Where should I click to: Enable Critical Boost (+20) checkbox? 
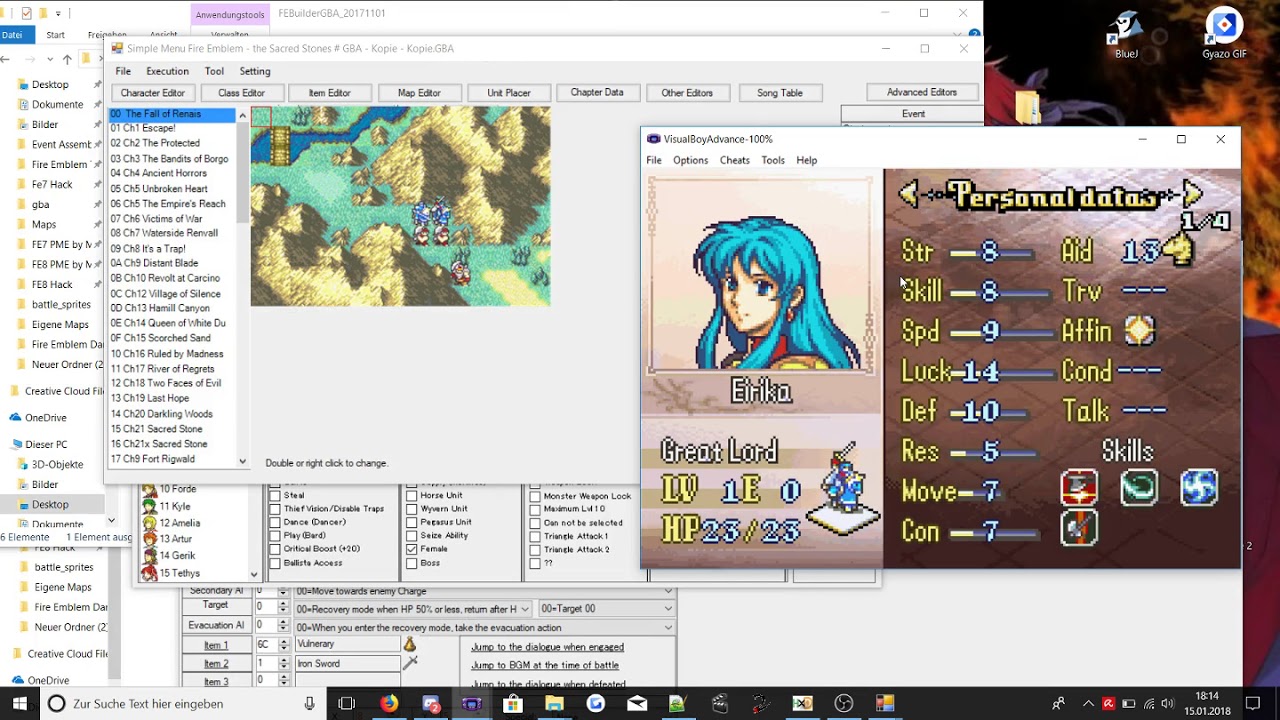click(275, 549)
